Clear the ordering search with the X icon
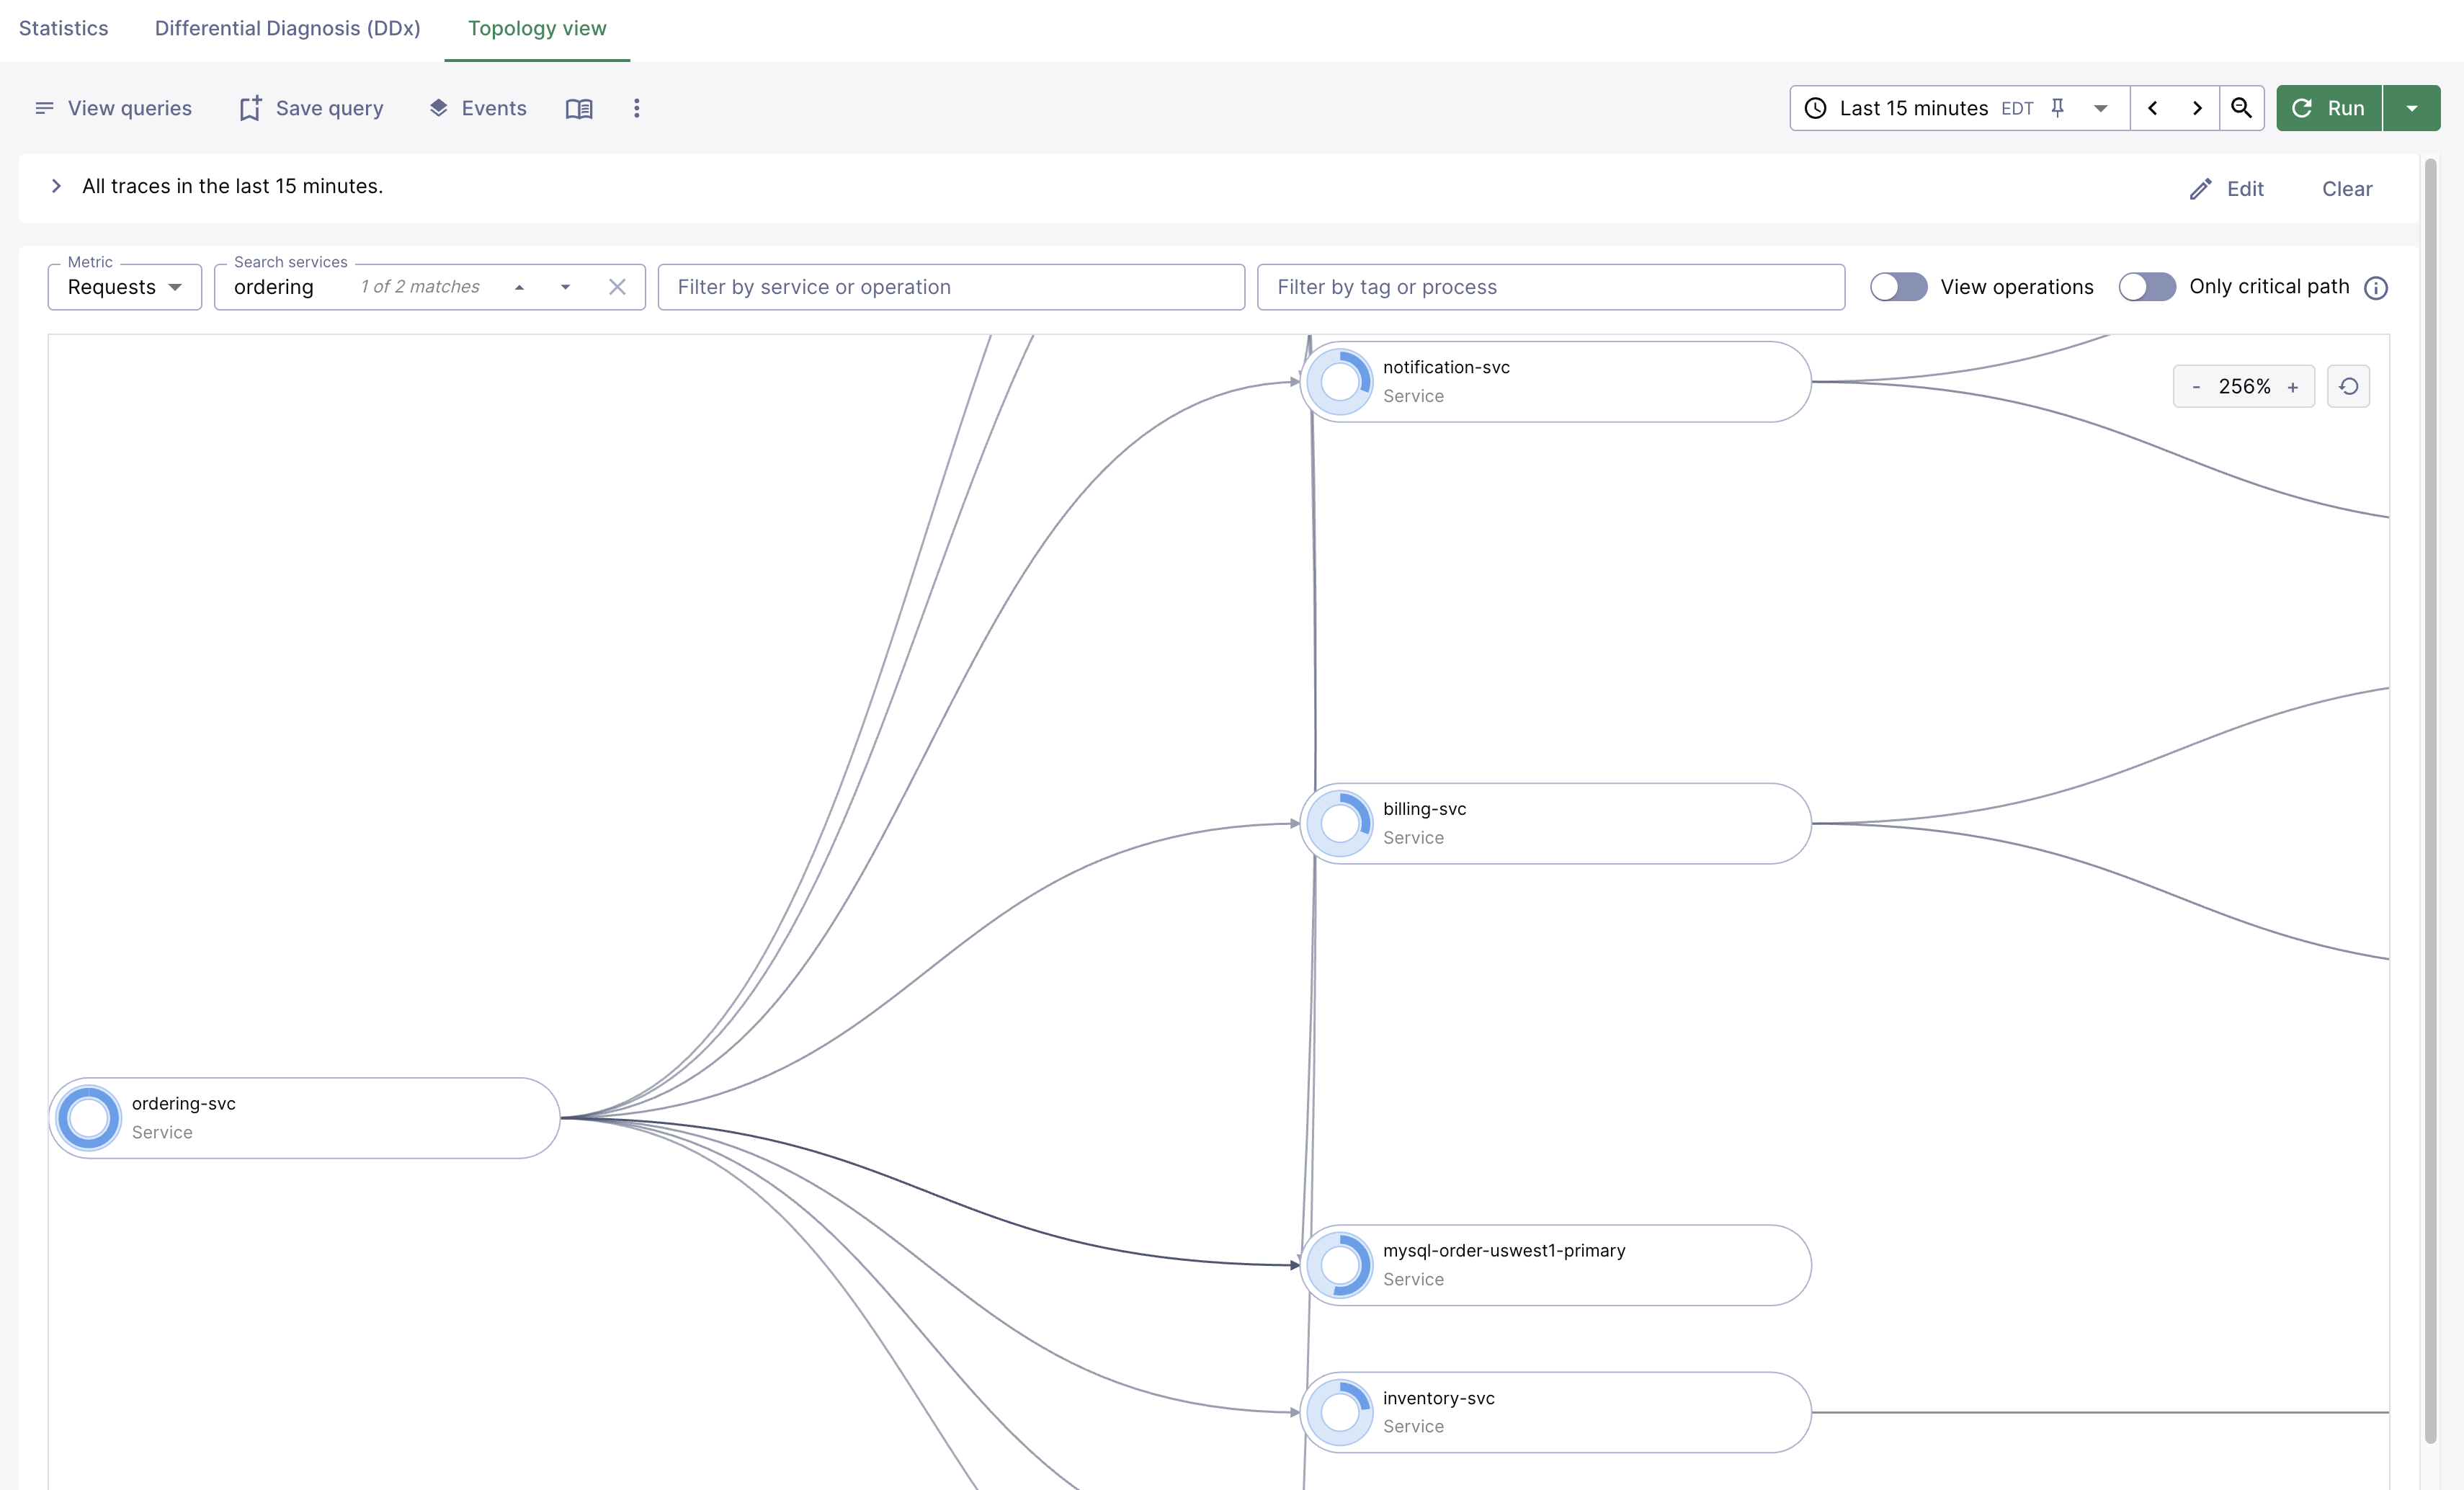 pos(617,287)
